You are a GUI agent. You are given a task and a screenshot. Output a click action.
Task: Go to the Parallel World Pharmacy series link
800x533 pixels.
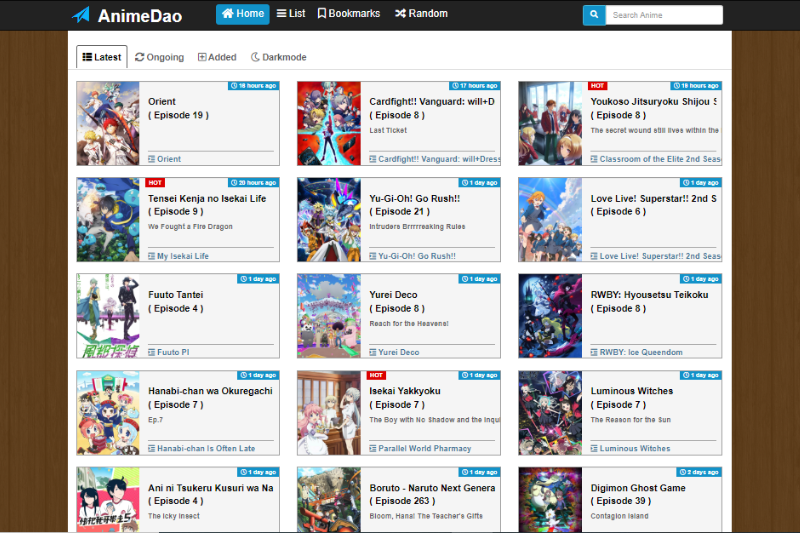(x=420, y=448)
